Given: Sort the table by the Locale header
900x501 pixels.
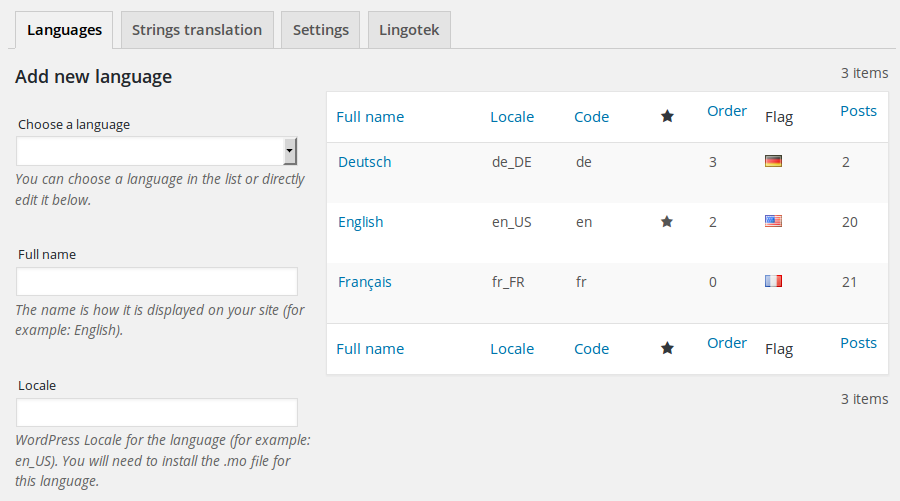Looking at the screenshot, I should tap(512, 117).
